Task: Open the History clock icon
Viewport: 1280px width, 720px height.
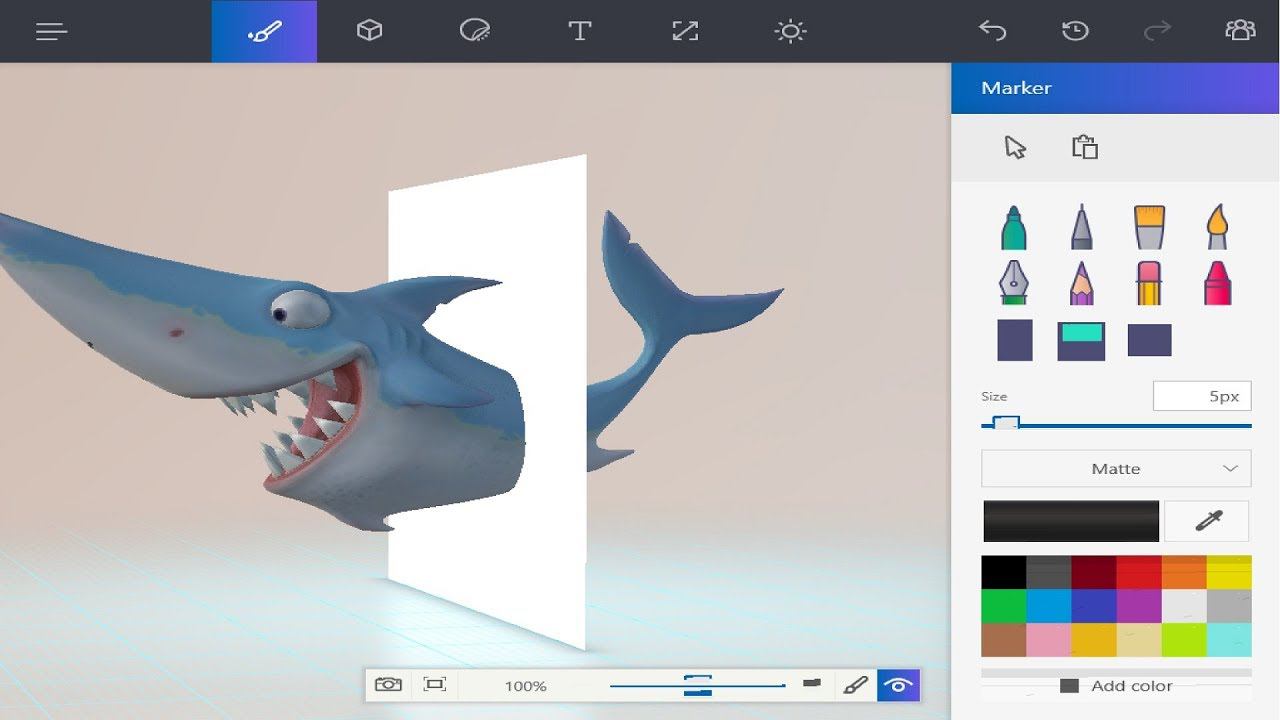Action: [x=1075, y=31]
